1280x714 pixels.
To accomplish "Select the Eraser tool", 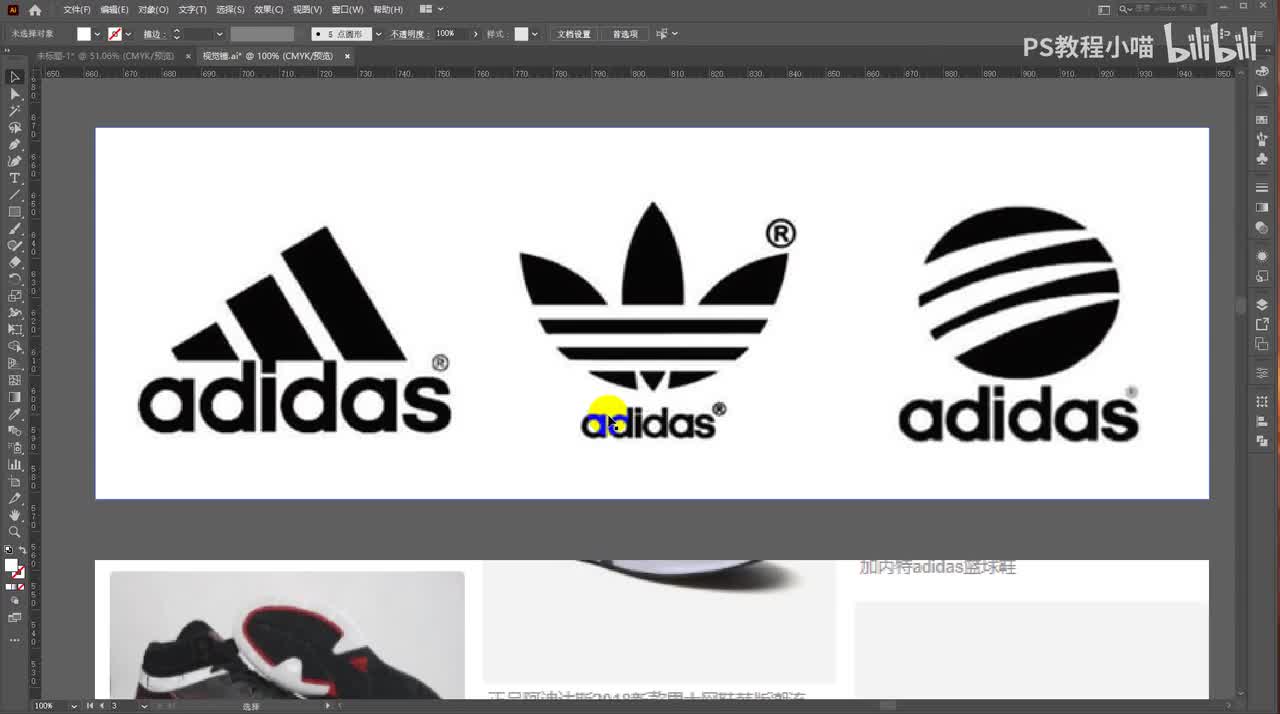I will 15,262.
